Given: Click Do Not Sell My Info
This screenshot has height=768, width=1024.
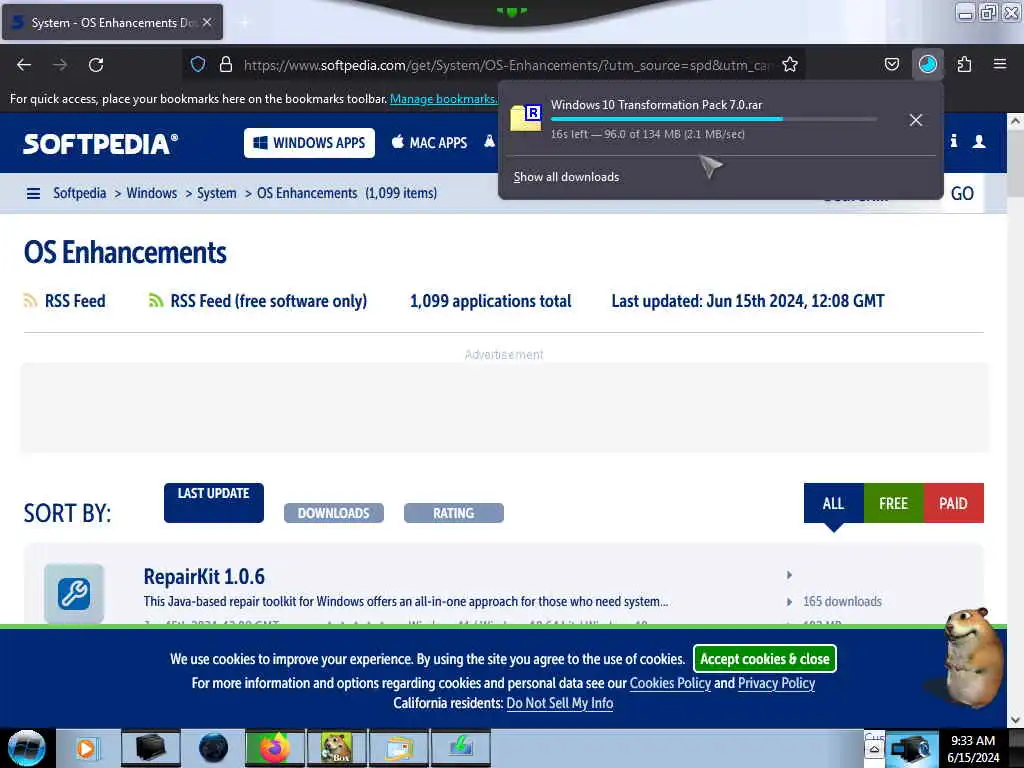Looking at the screenshot, I should [560, 703].
